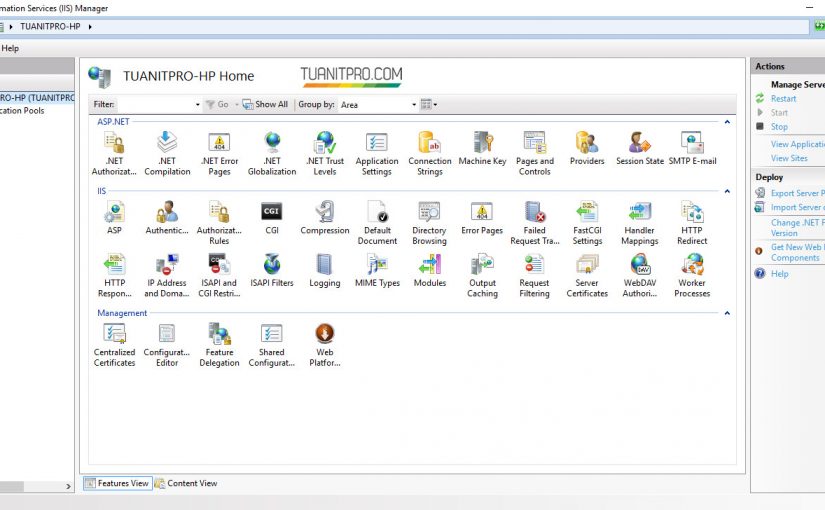Open Modules feature
825x510 pixels.
click(430, 270)
